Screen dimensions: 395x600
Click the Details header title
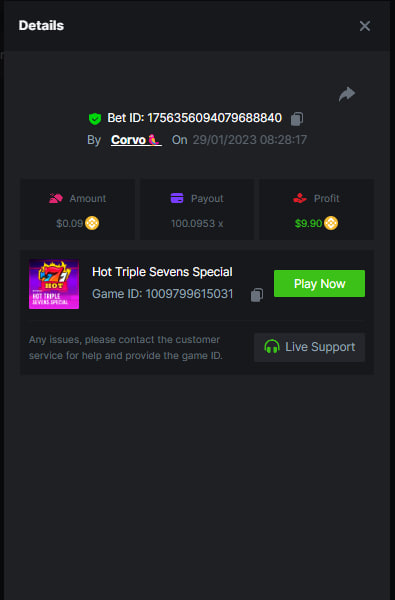(41, 26)
